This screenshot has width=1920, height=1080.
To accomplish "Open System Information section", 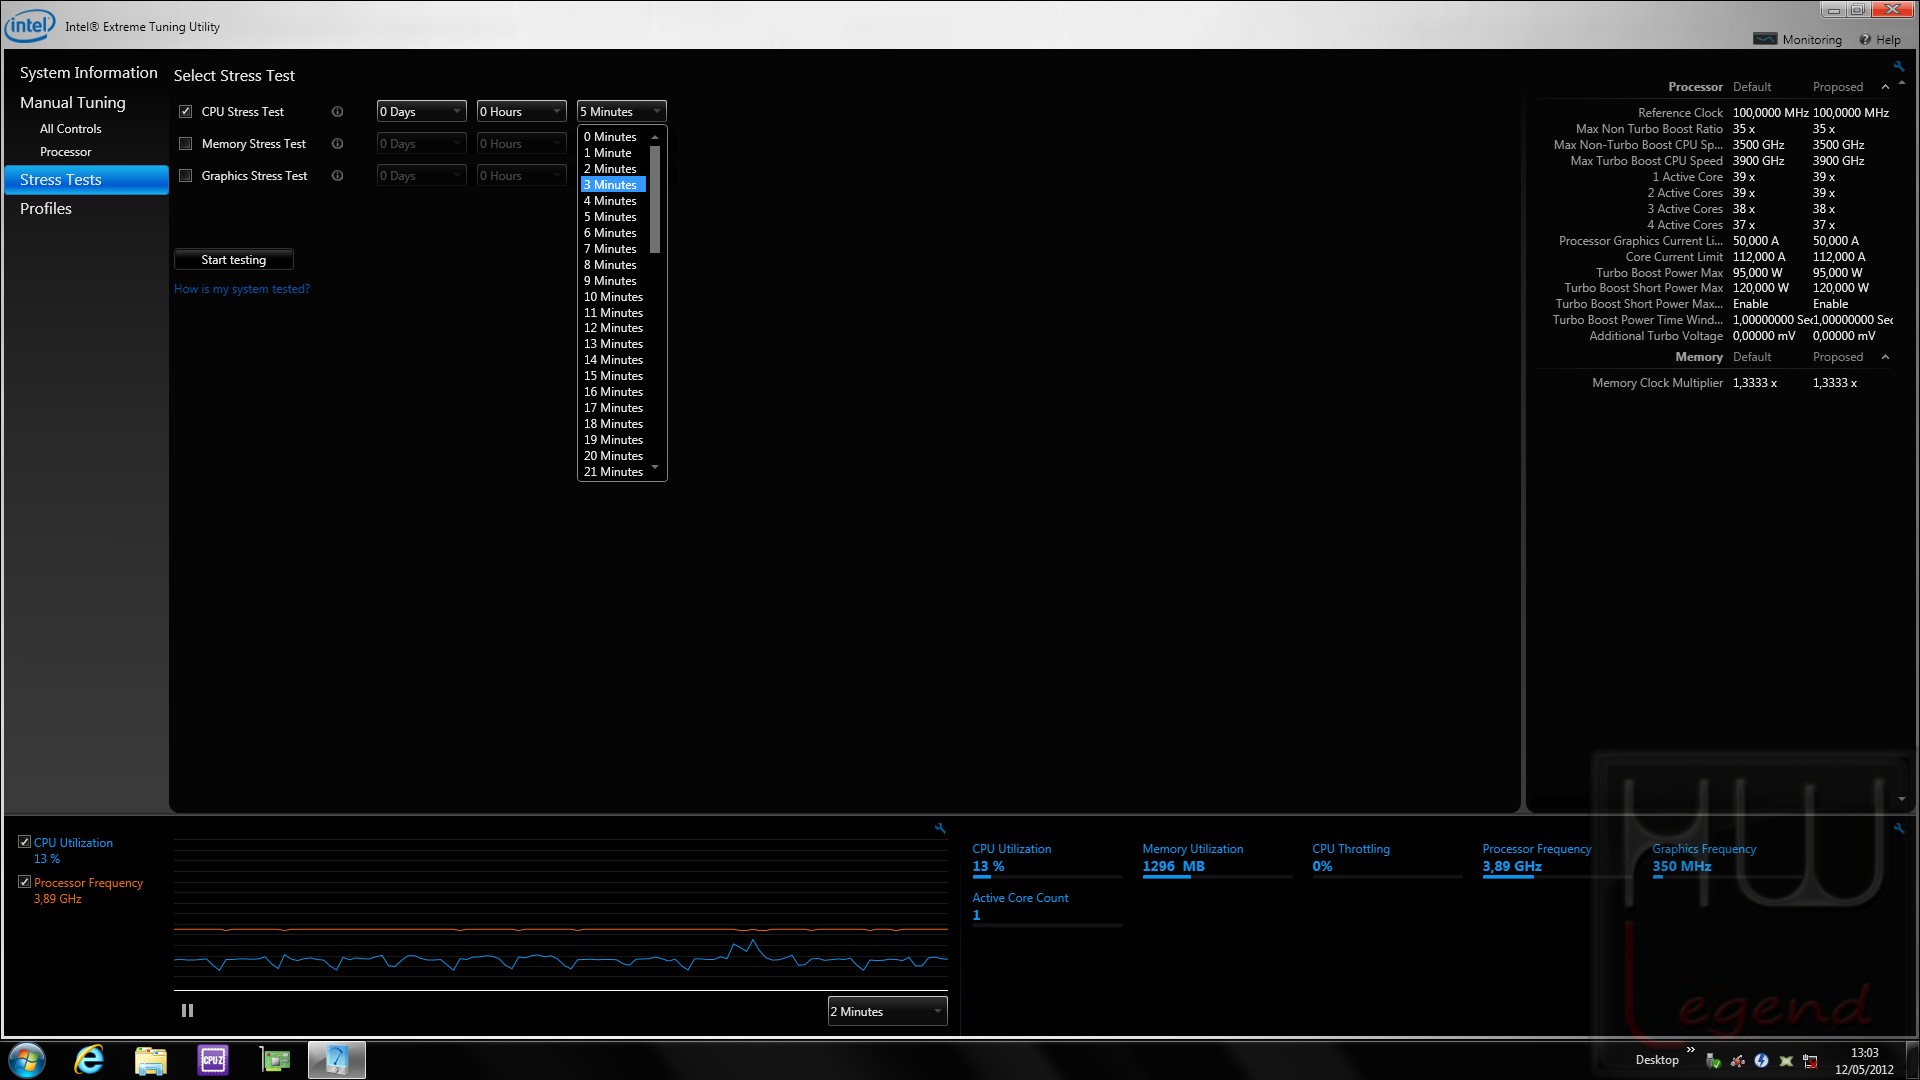I will (88, 73).
